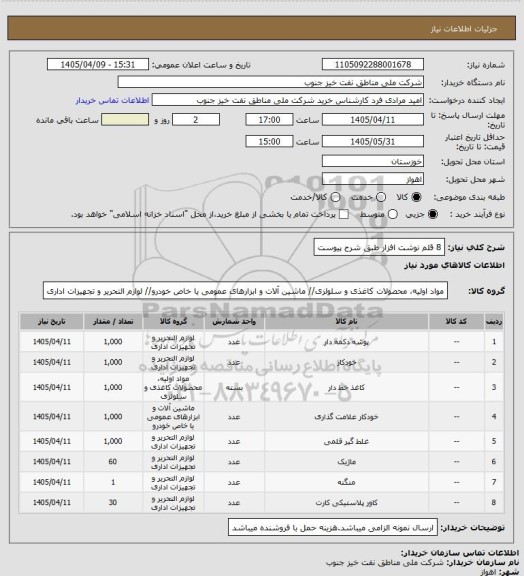
Task: Click the کد کالا column header
Action: pos(456,321)
